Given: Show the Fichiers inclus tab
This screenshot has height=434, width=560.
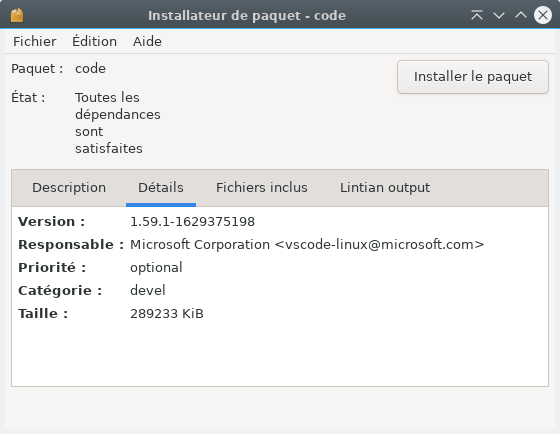Looking at the screenshot, I should pyautogui.click(x=261, y=188).
